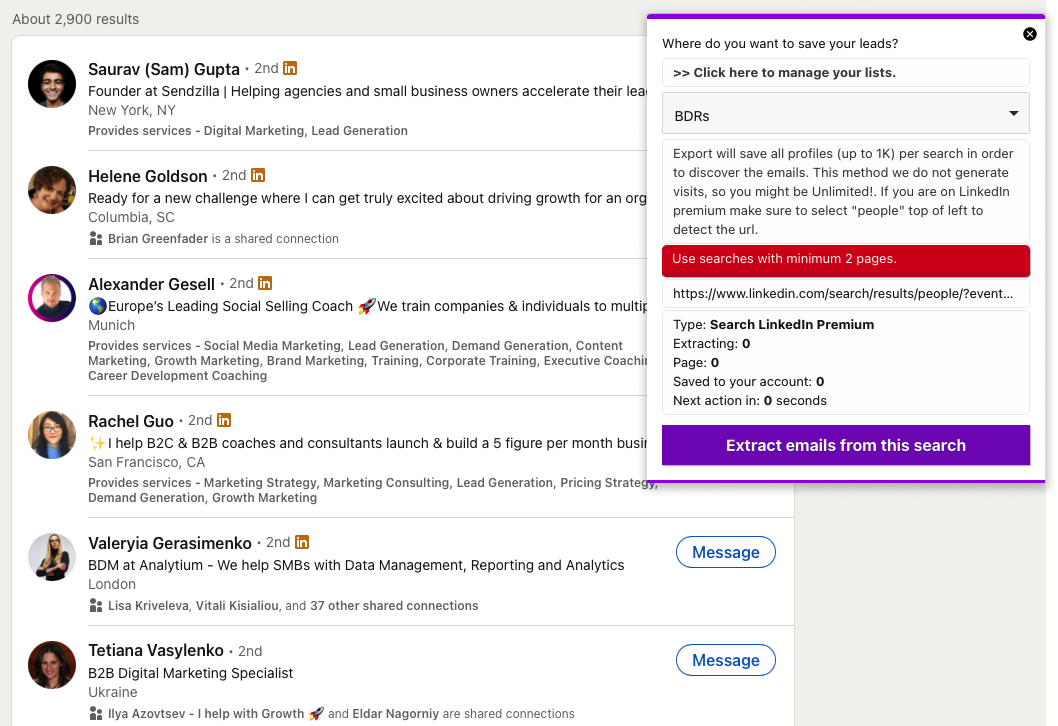Click shared connections icon under Helene Goldson
The image size is (1058, 726).
[96, 239]
